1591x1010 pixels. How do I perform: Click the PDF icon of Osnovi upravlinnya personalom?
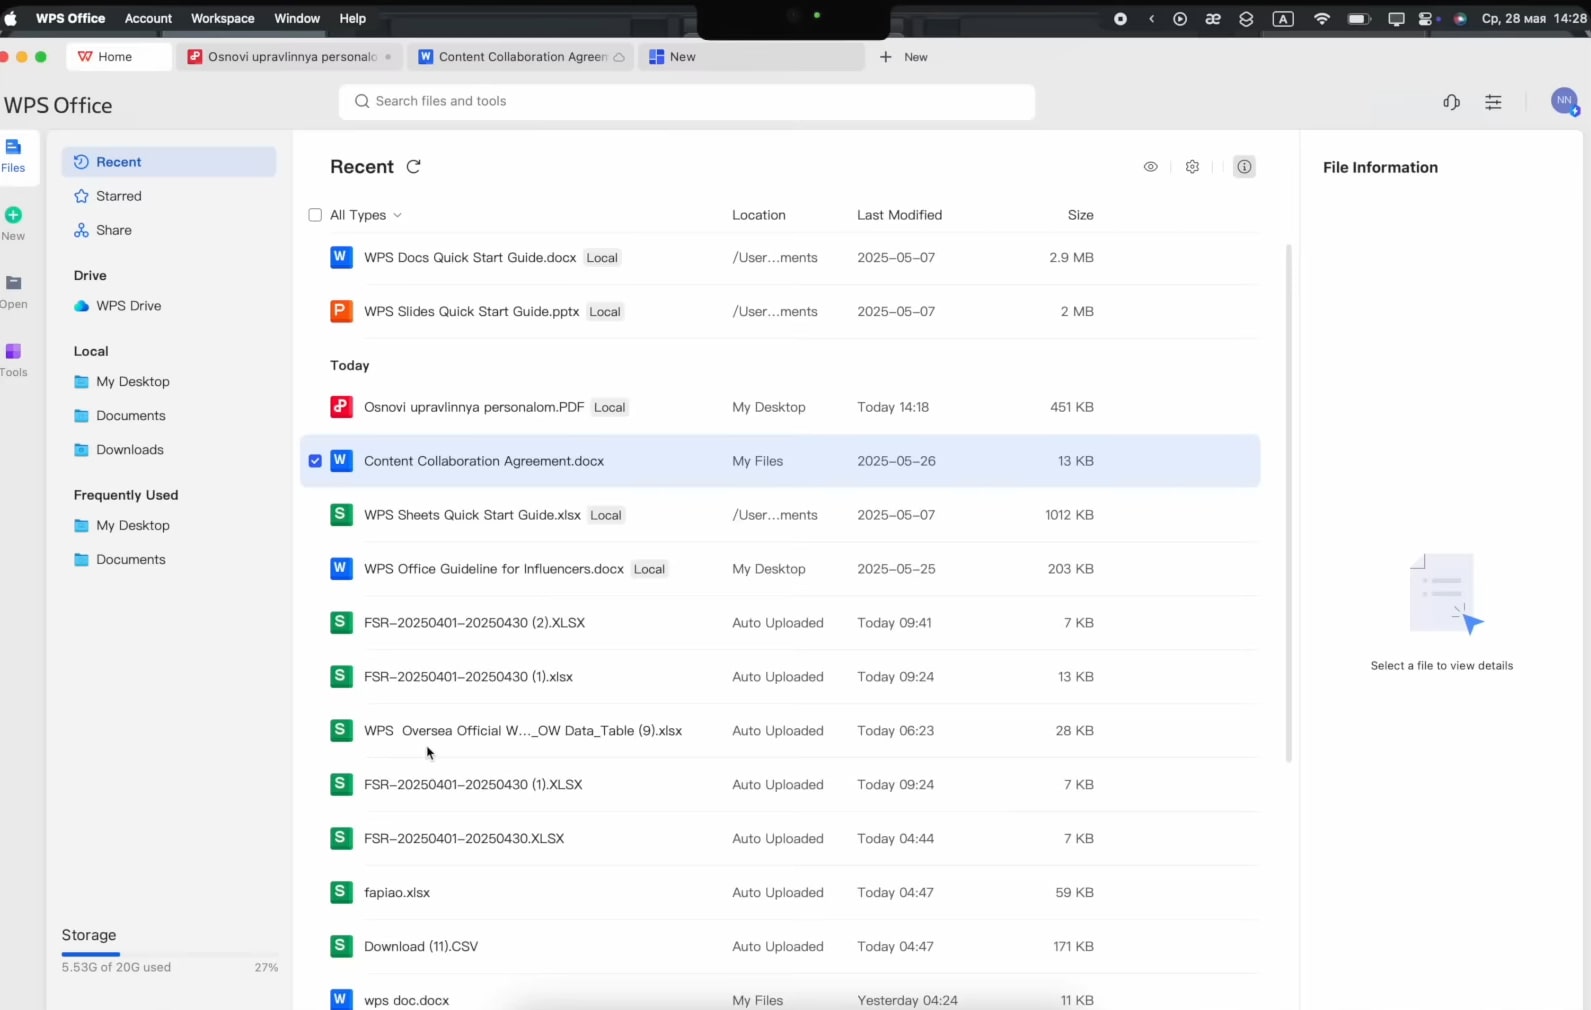341,407
